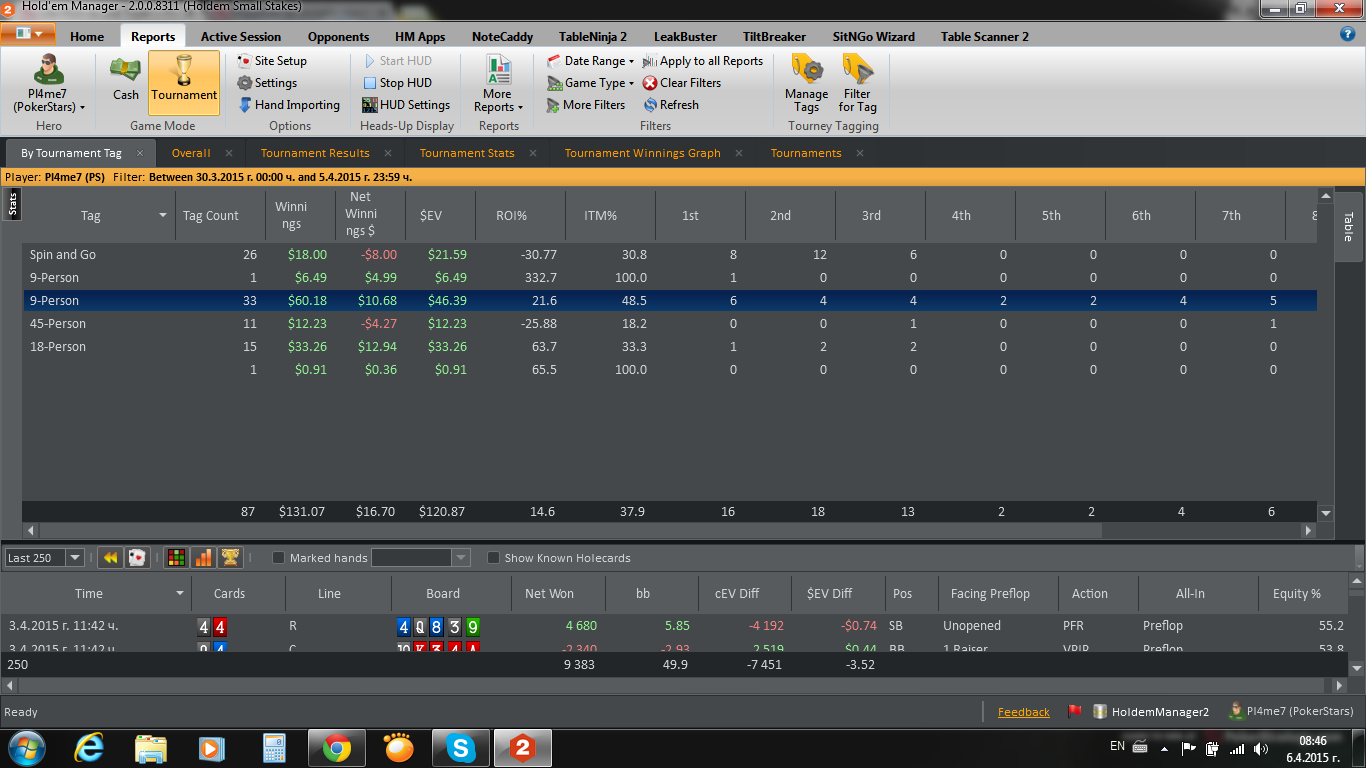Click Stop HUD
This screenshot has width=1366, height=768.
coord(397,83)
